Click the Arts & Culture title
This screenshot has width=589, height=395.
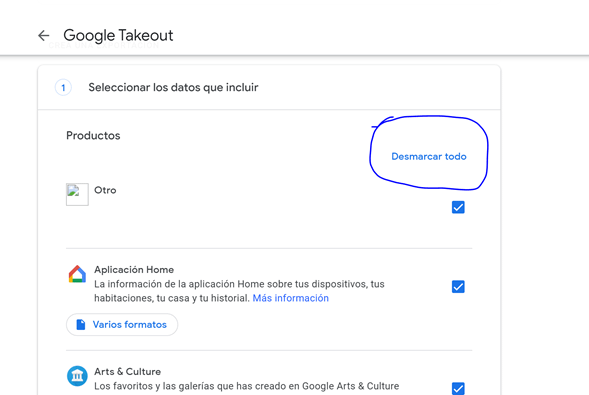click(x=127, y=372)
